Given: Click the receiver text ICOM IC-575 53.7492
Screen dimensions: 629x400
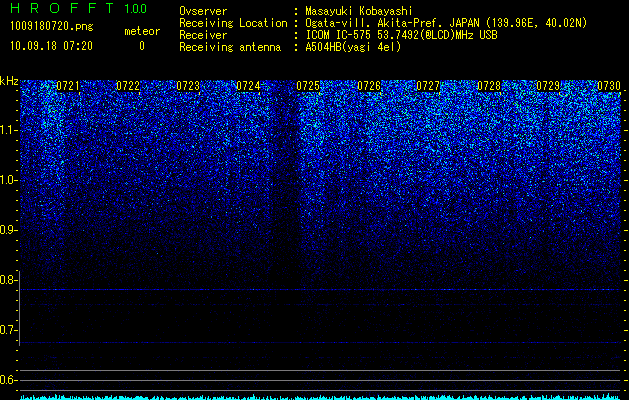Looking at the screenshot, I should tap(358, 35).
